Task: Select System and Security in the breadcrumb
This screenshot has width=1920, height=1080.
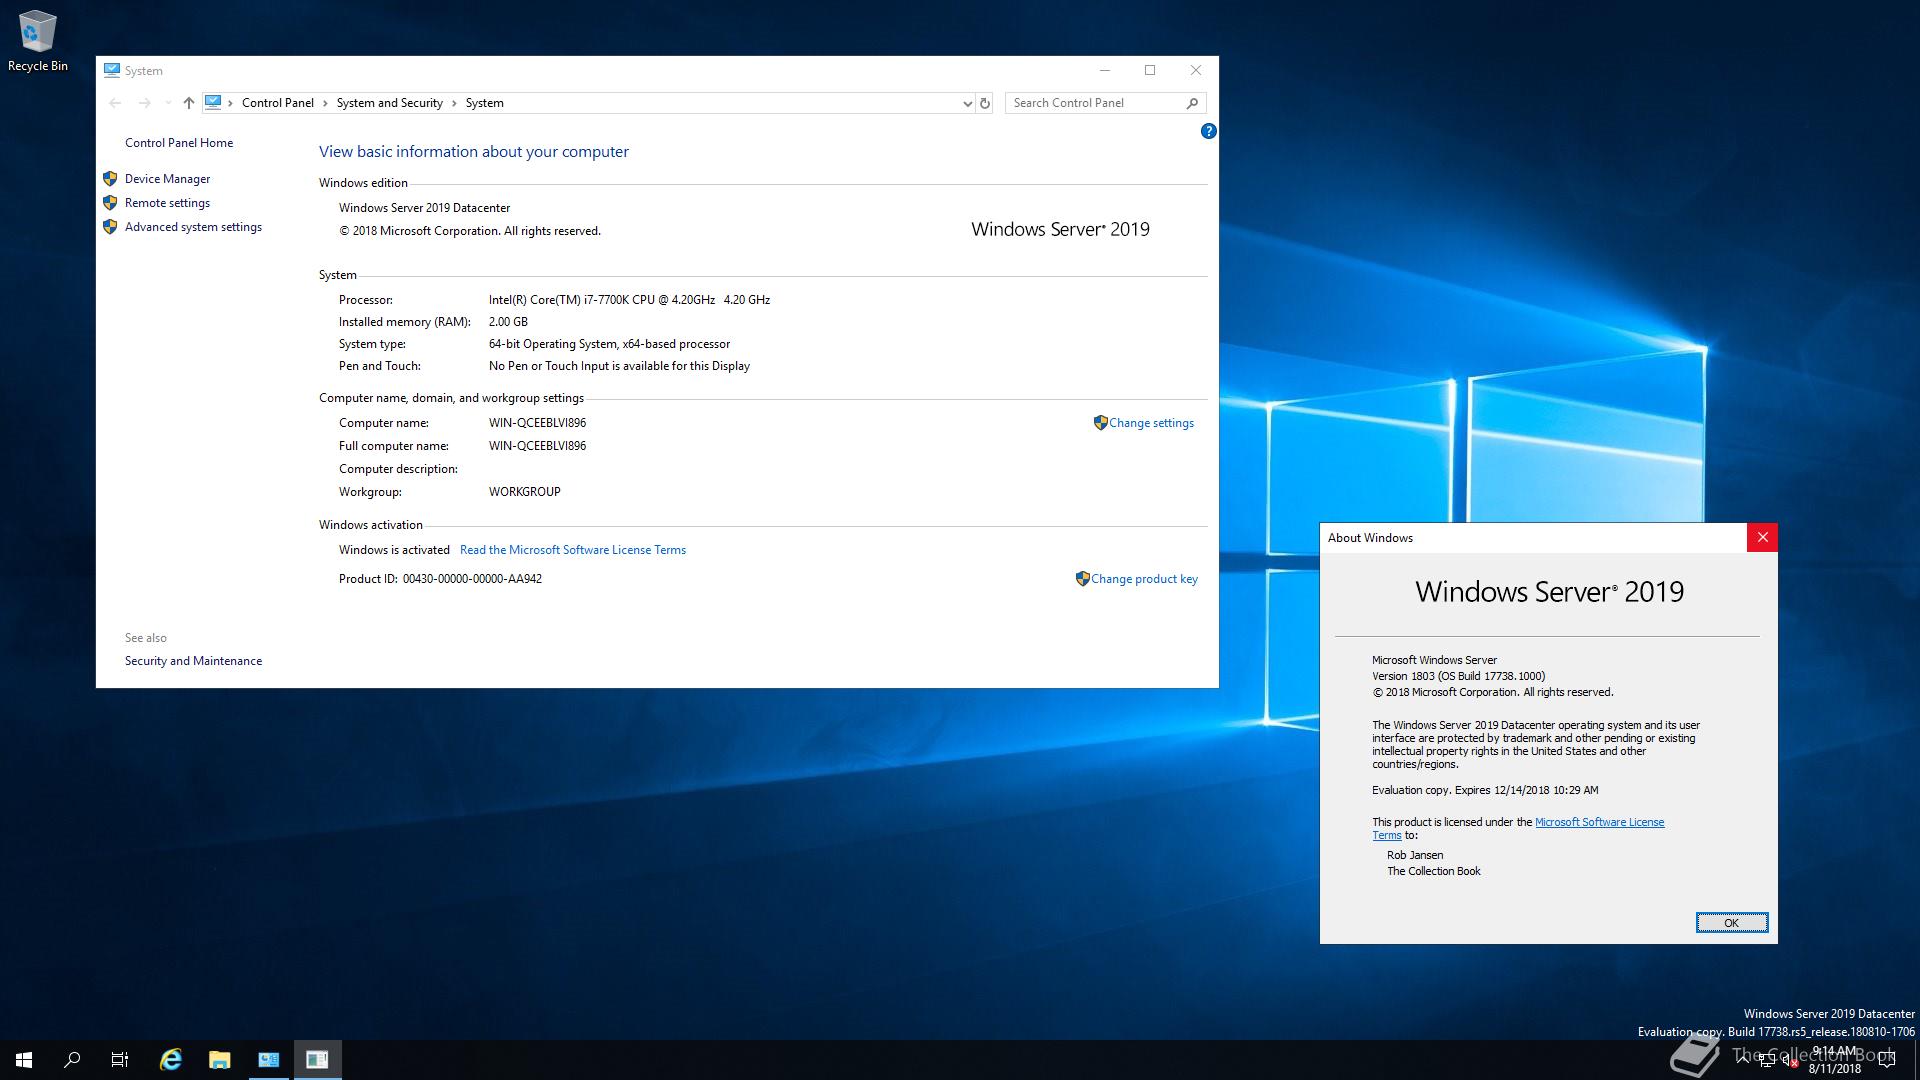Action: 389,103
